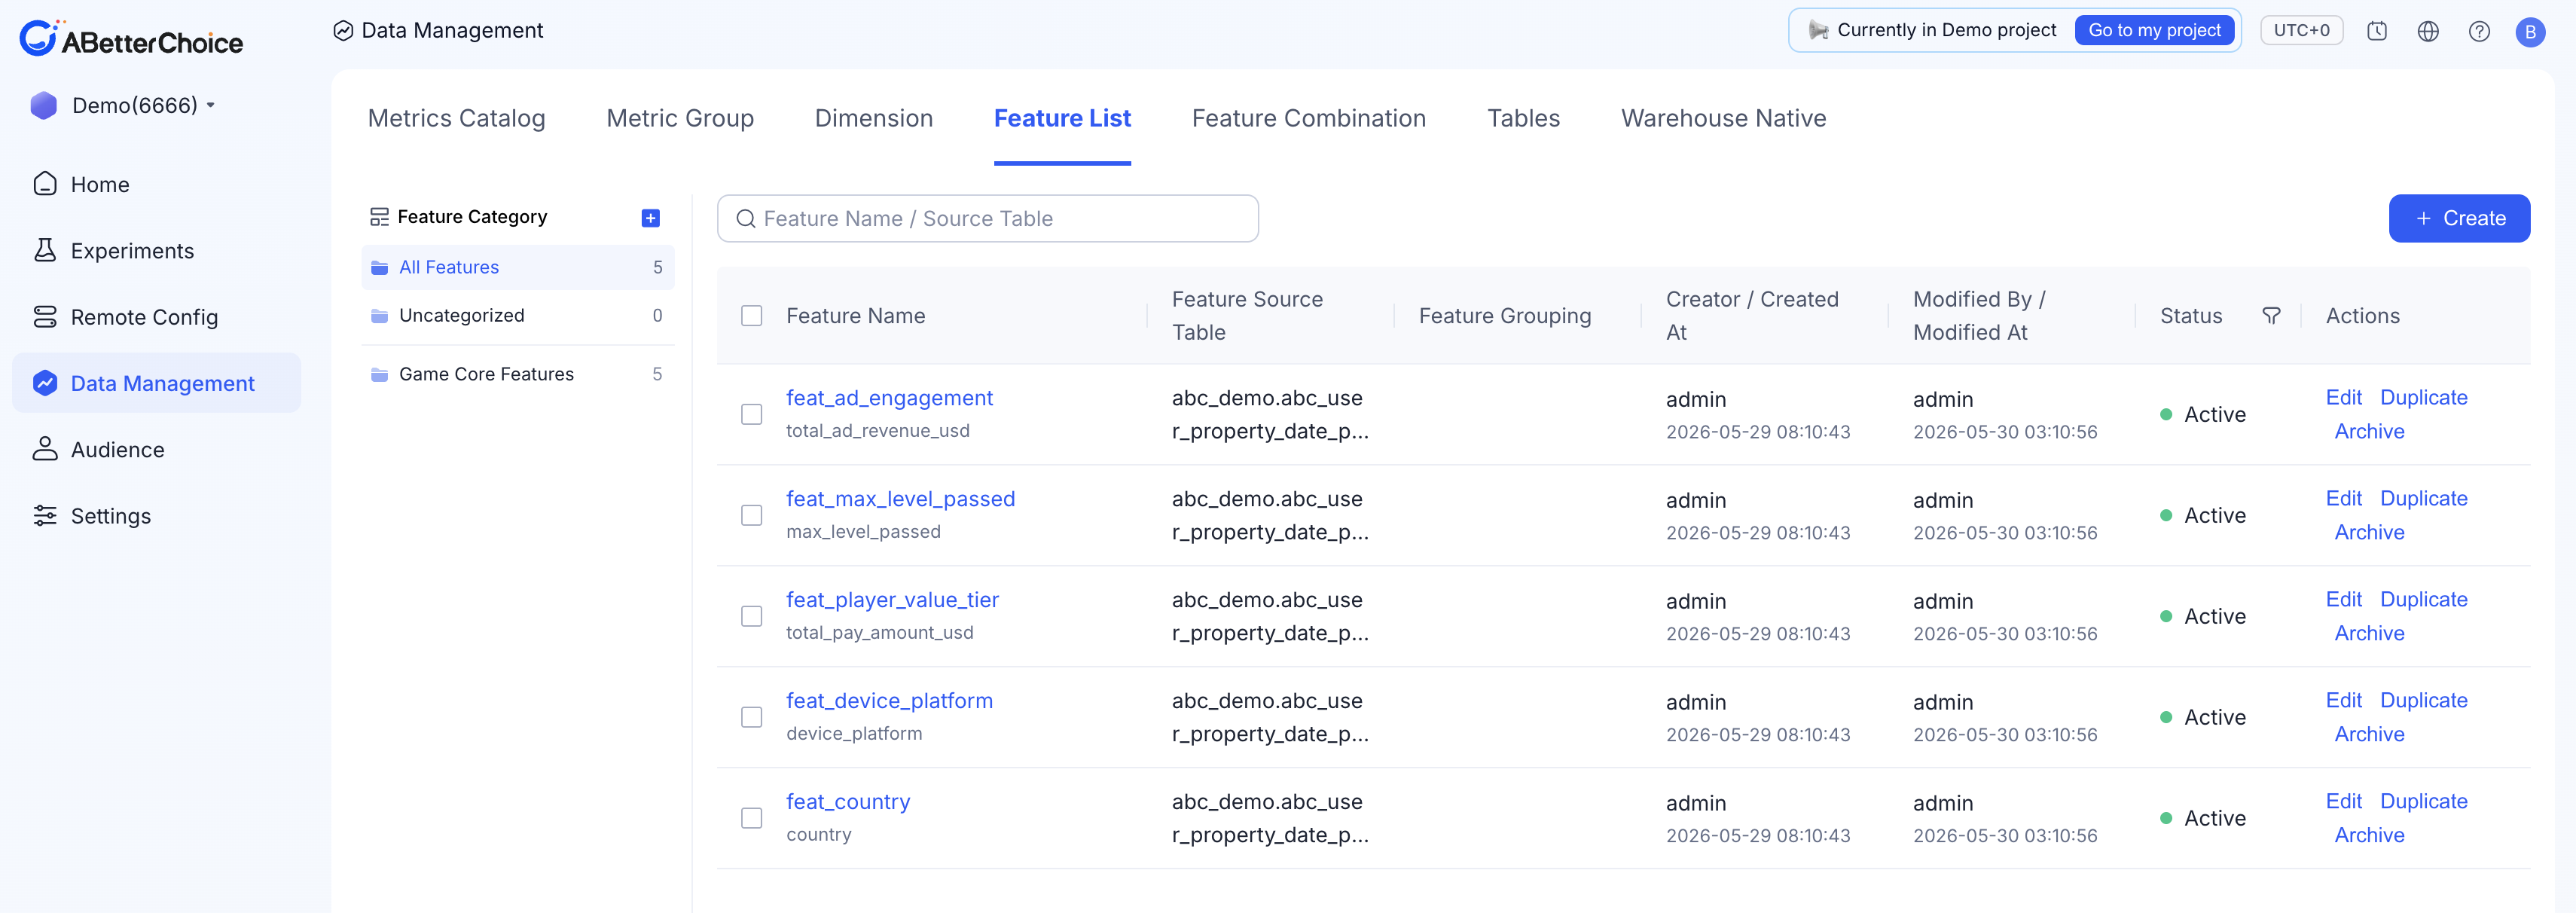The height and width of the screenshot is (913, 2576).
Task: Switch to the Dimension tab
Action: [873, 118]
